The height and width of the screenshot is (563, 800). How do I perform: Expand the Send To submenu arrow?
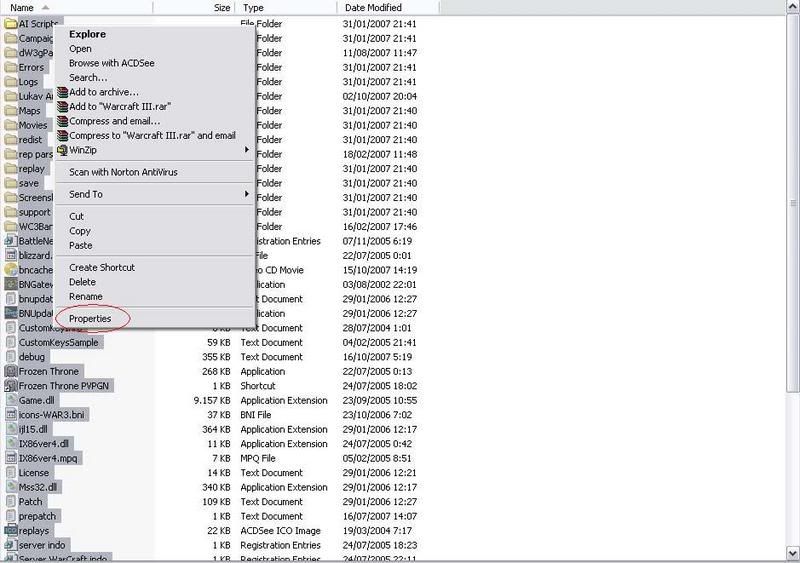pos(246,194)
